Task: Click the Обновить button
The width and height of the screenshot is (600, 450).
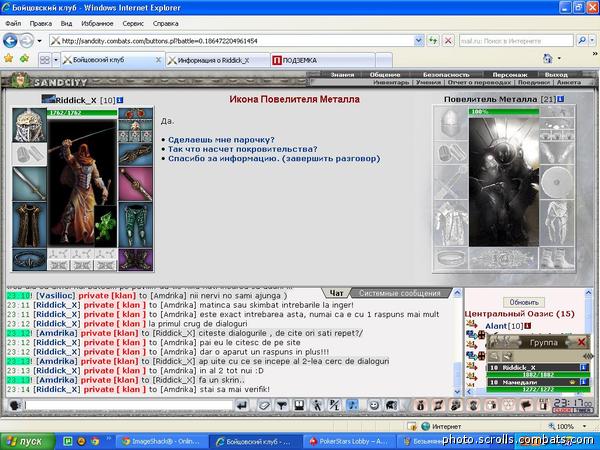Action: [x=524, y=302]
